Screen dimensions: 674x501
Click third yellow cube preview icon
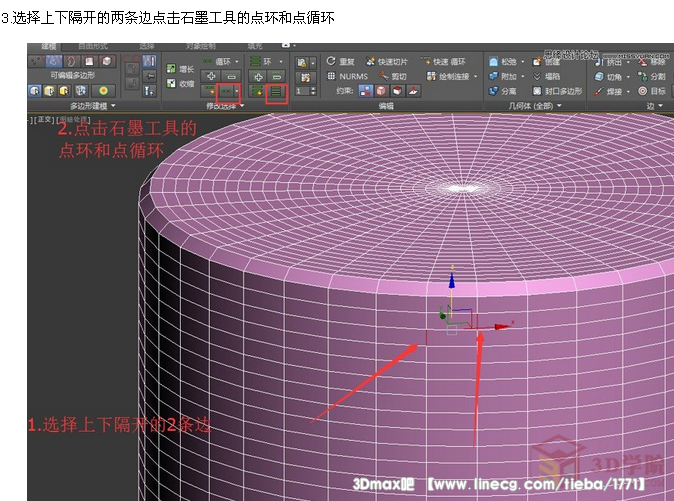coord(64,91)
